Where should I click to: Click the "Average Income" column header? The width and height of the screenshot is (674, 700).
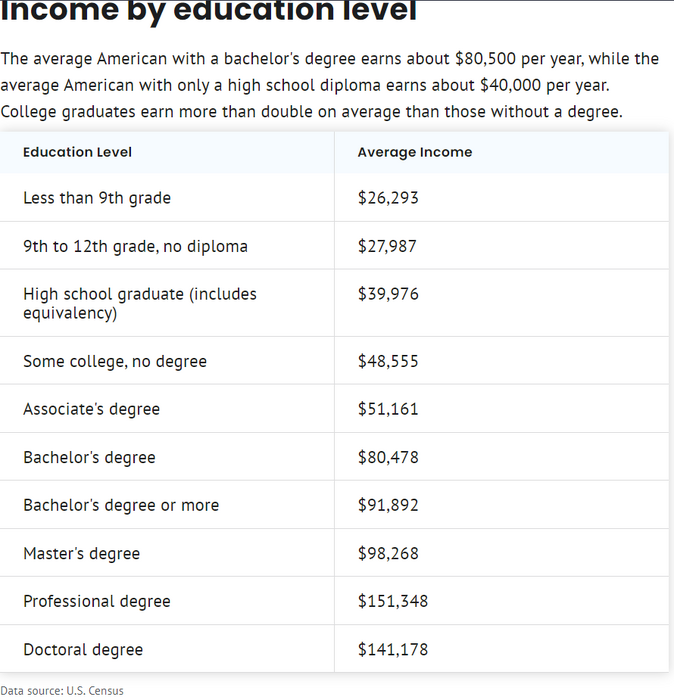(415, 152)
